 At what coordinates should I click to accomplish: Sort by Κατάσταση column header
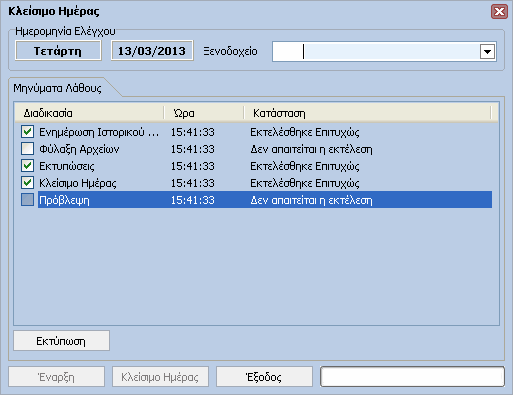pos(368,113)
